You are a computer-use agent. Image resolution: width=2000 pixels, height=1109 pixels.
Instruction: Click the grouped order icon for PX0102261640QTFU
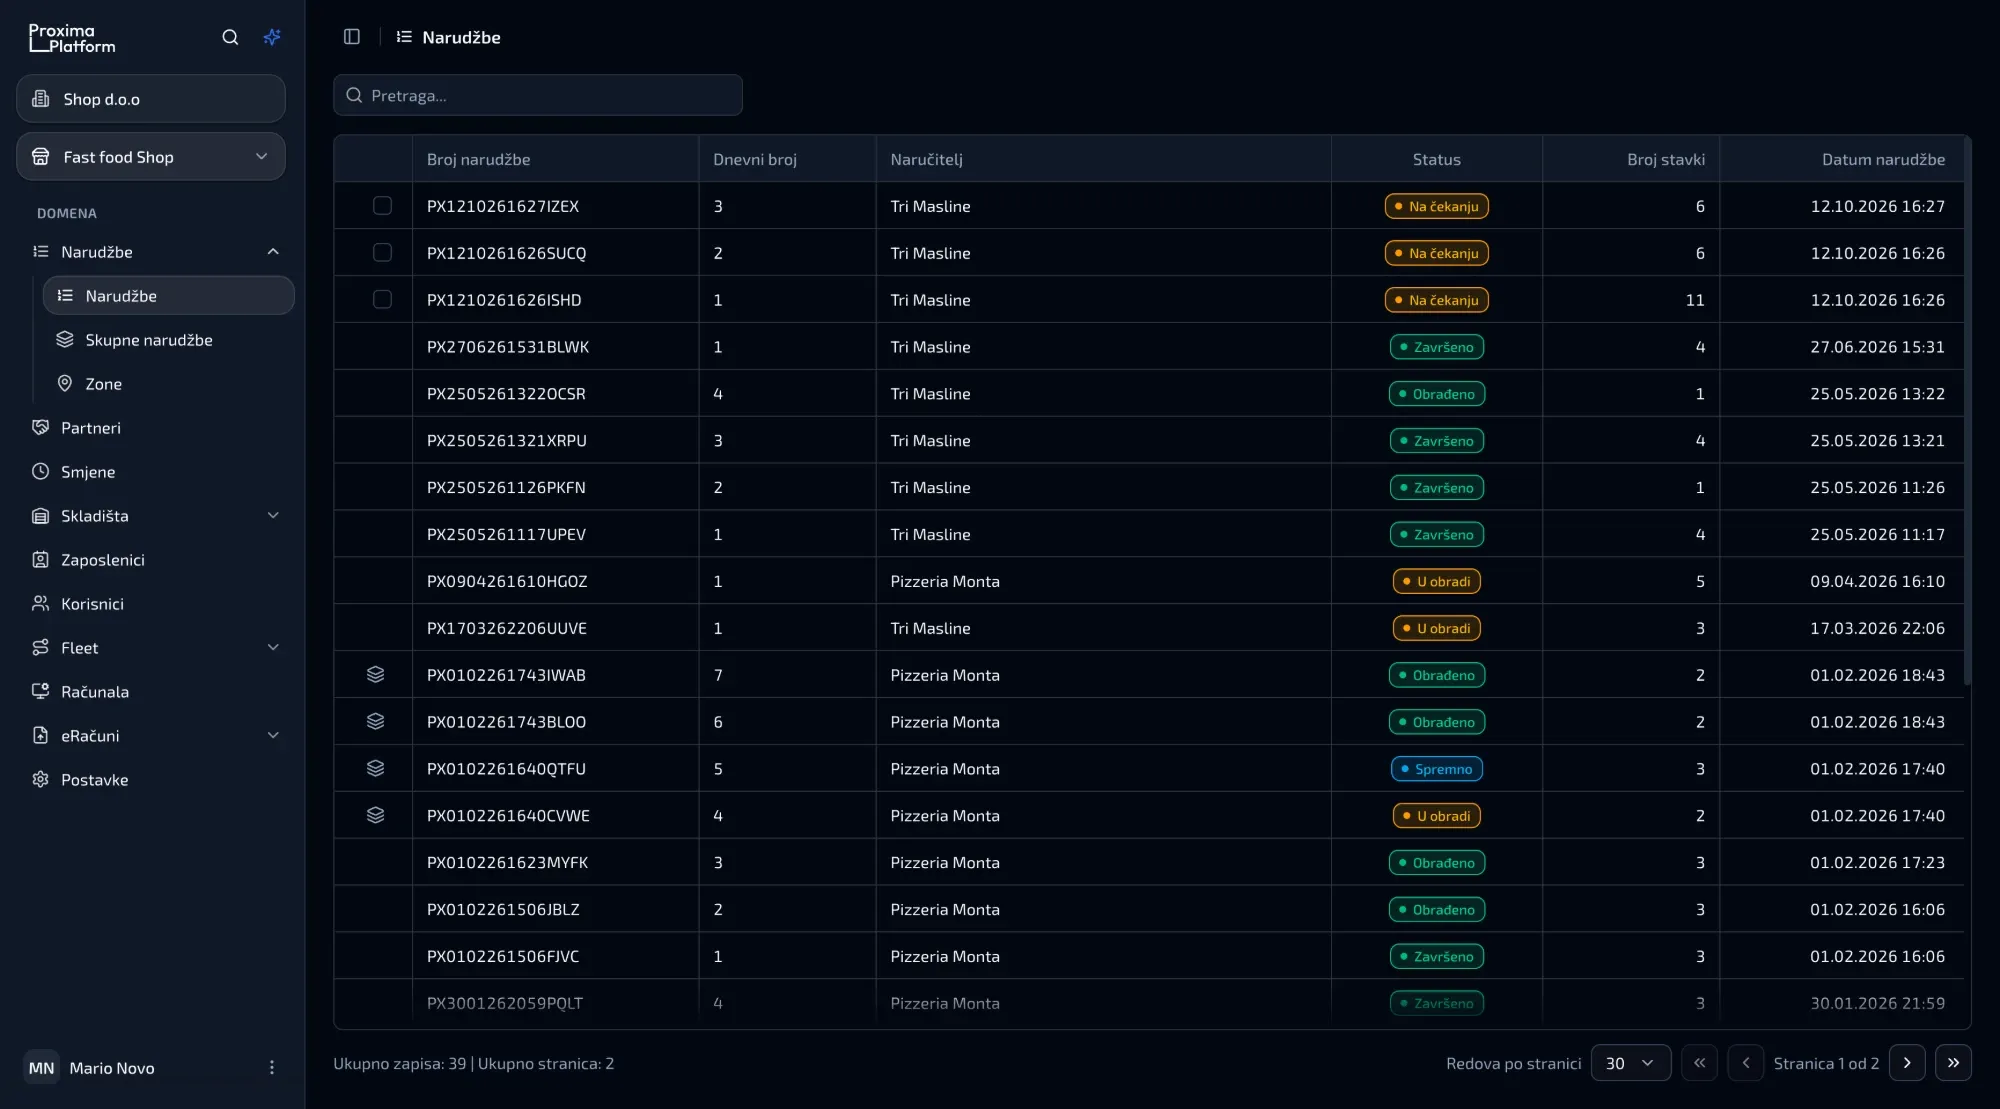click(x=375, y=769)
